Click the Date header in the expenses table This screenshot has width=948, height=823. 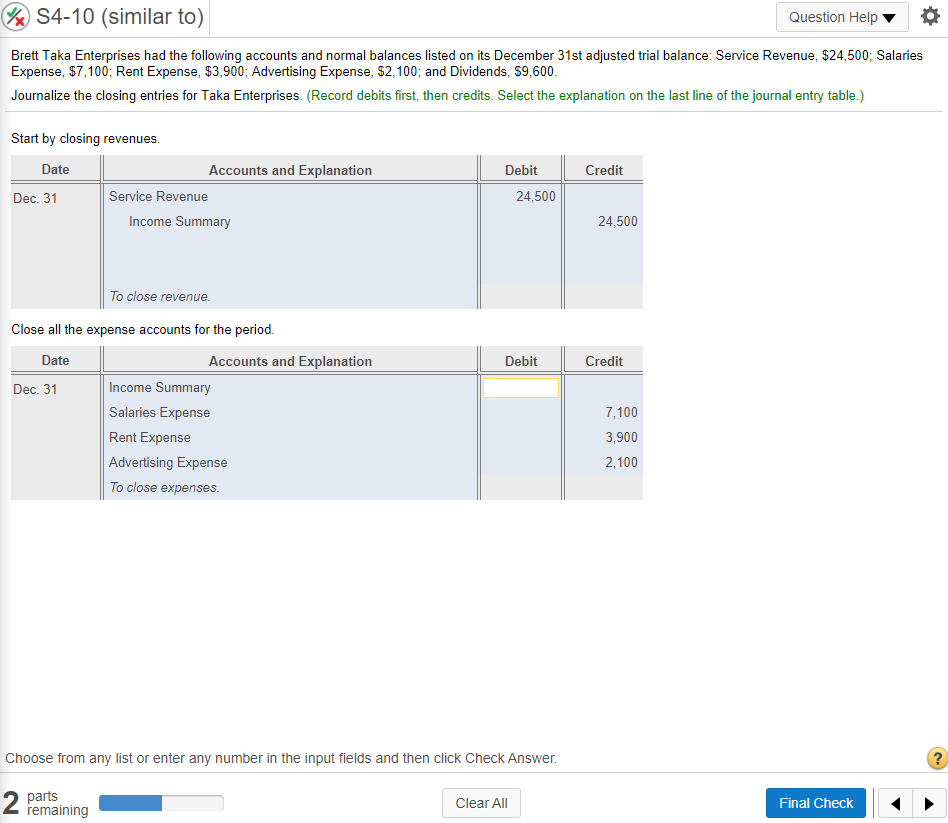(x=55, y=360)
